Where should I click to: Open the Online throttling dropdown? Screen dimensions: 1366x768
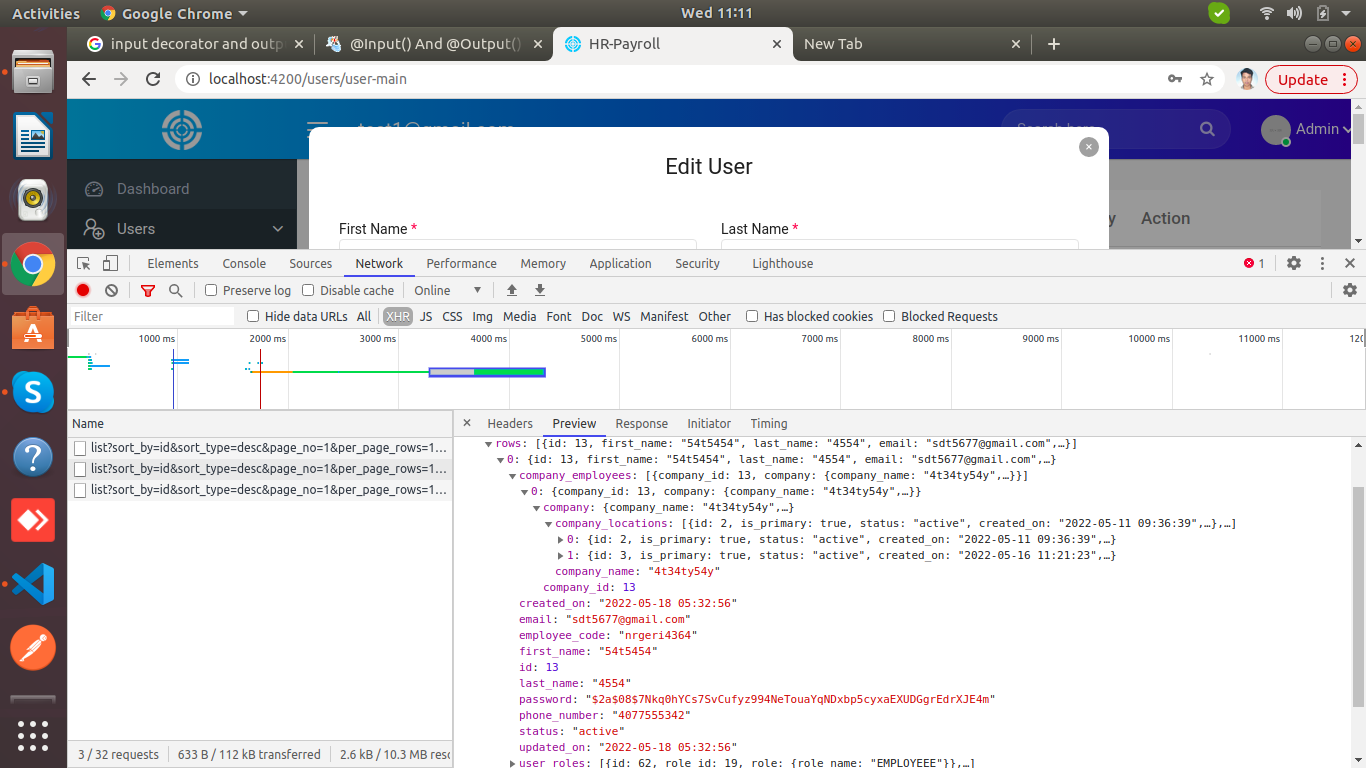pyautogui.click(x=448, y=290)
